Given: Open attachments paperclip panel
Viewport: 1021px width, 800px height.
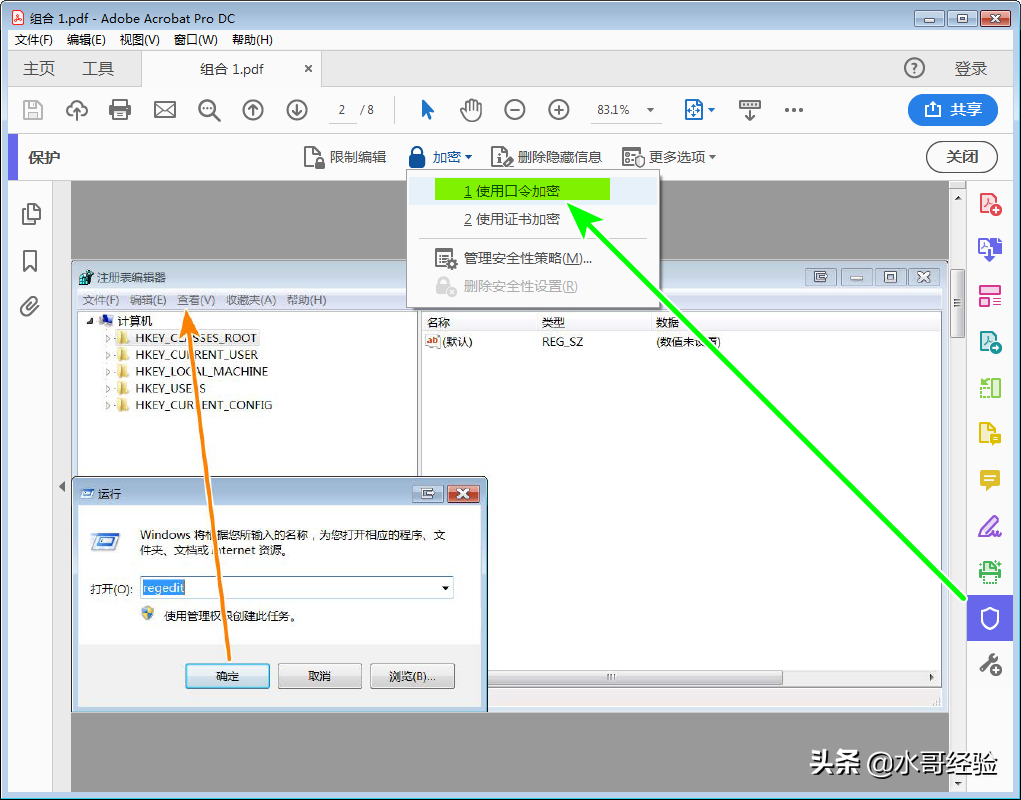Looking at the screenshot, I should tap(30, 306).
